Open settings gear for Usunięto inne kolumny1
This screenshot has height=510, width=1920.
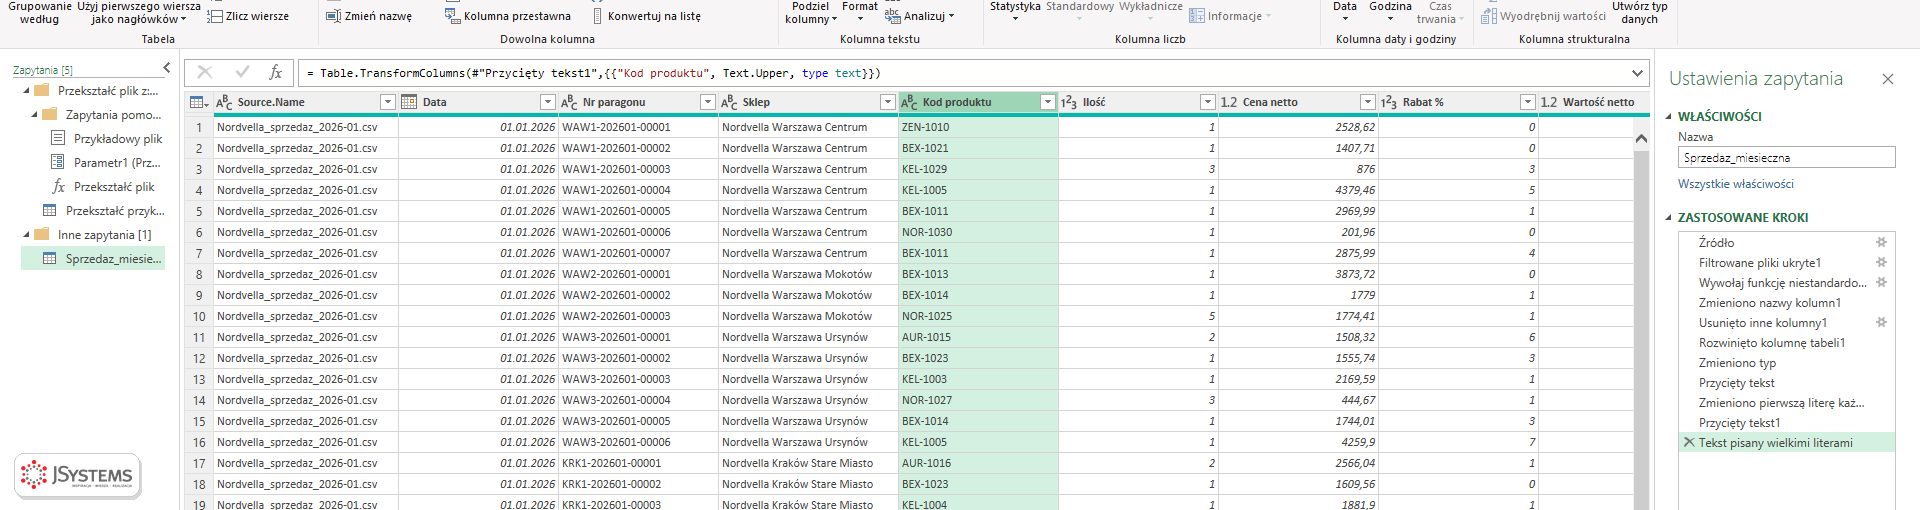pyautogui.click(x=1881, y=322)
